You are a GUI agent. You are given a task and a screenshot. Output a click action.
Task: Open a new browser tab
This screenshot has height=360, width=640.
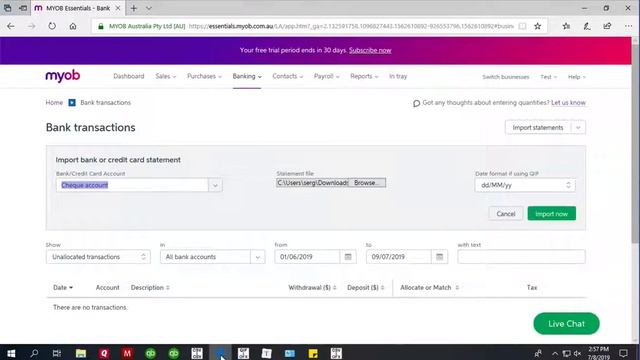pos(133,8)
